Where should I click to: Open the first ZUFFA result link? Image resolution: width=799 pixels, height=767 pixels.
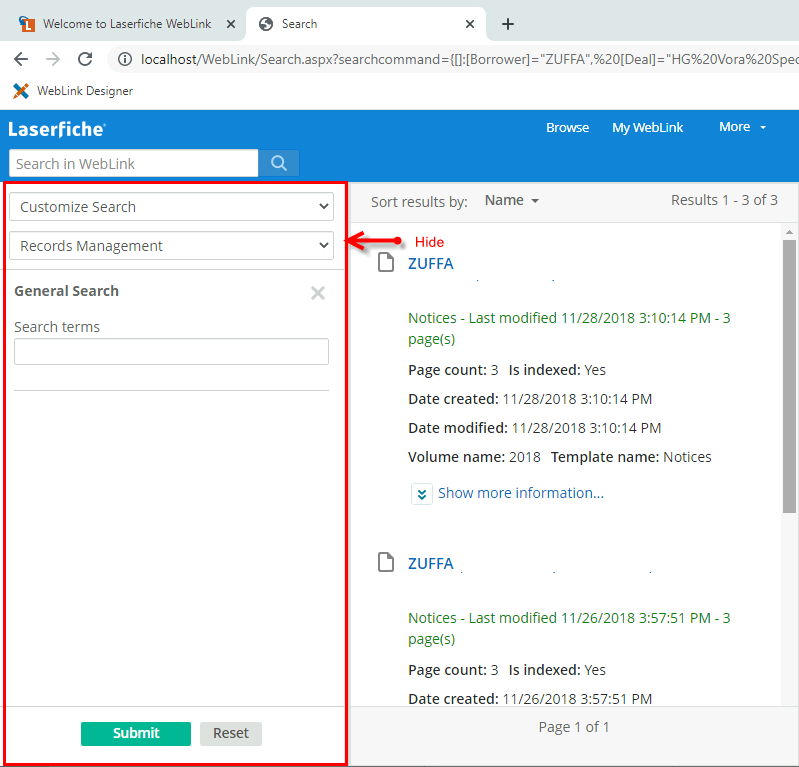pos(431,263)
